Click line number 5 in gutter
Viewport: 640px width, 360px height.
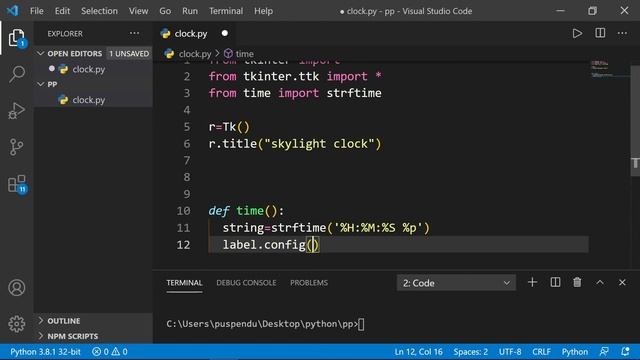click(x=187, y=127)
